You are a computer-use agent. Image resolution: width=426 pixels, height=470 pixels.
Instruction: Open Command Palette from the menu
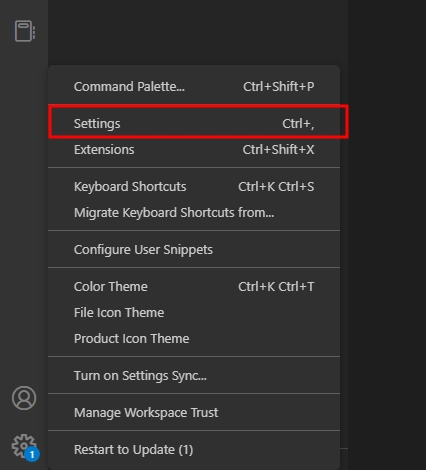coord(194,87)
